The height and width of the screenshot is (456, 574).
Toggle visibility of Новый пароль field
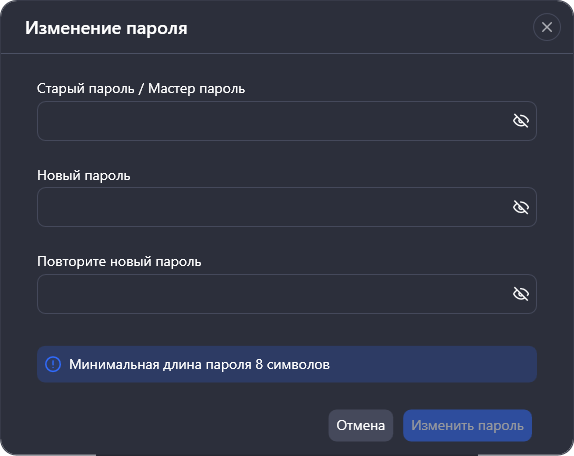click(521, 207)
